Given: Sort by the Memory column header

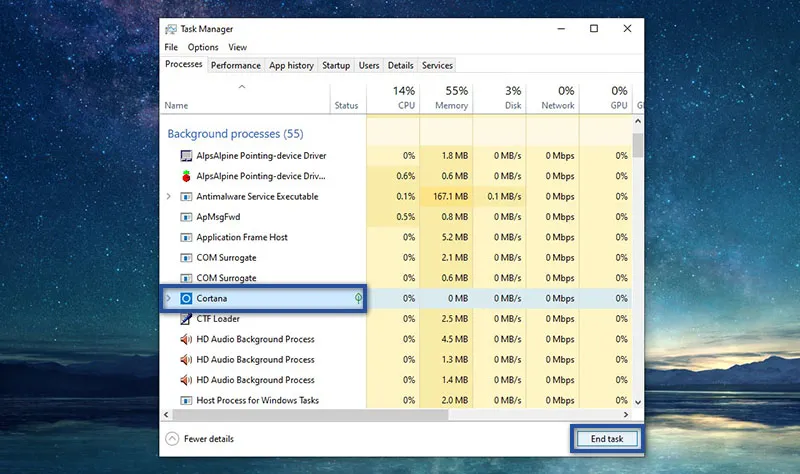Looking at the screenshot, I should pos(446,98).
